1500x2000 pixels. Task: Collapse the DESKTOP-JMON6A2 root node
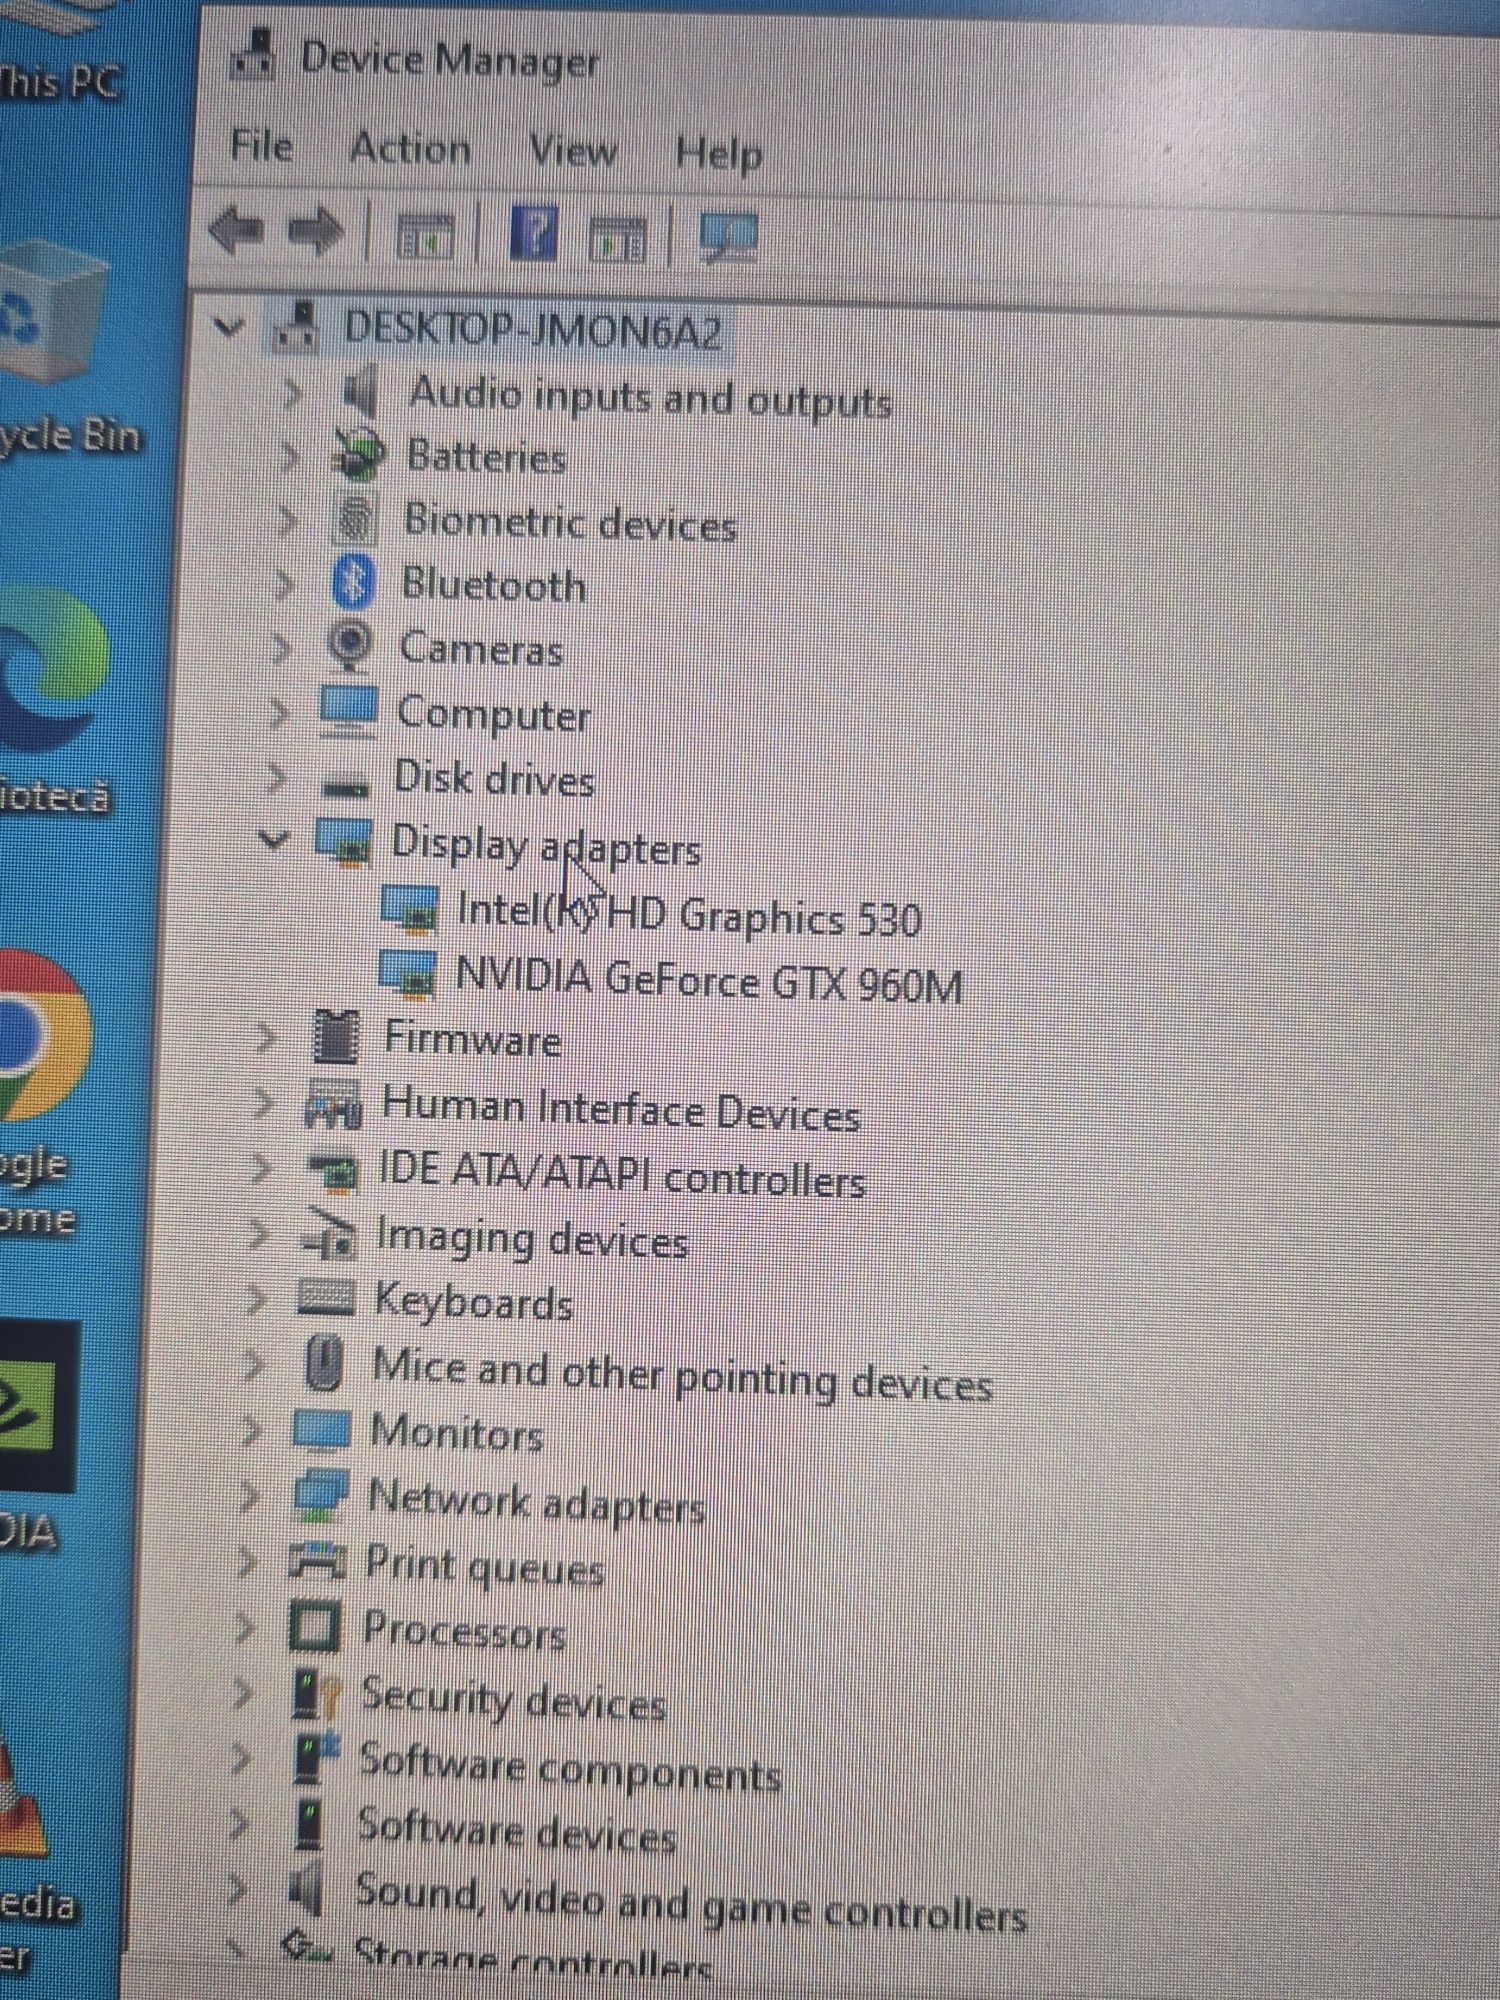coord(229,326)
